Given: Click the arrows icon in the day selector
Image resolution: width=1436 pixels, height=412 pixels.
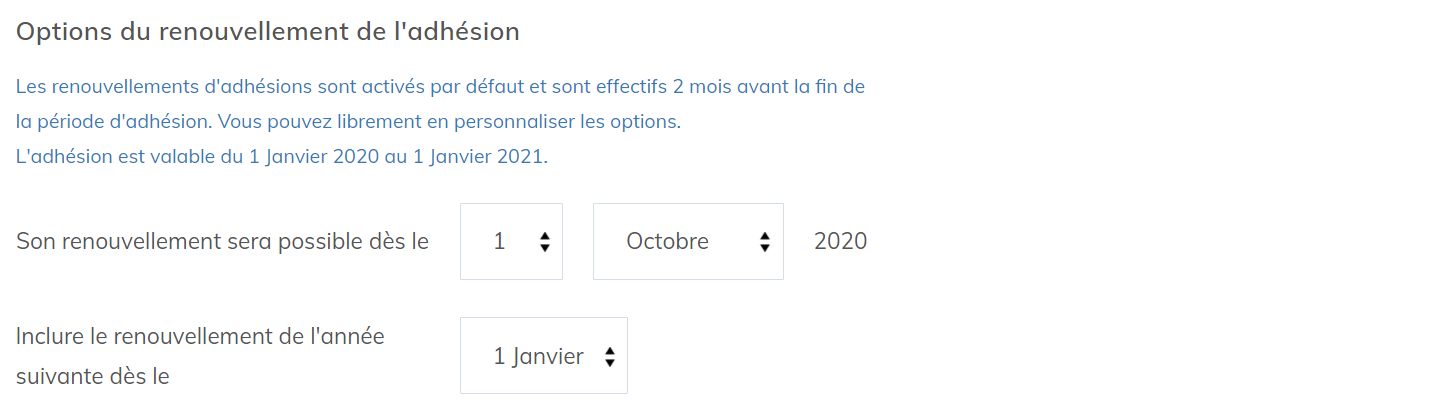Looking at the screenshot, I should pyautogui.click(x=544, y=242).
